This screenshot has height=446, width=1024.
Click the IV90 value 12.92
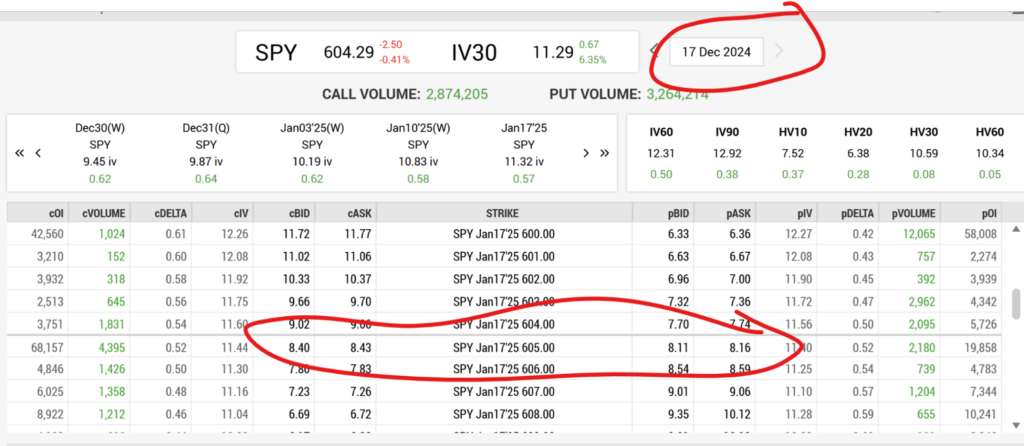tap(727, 153)
